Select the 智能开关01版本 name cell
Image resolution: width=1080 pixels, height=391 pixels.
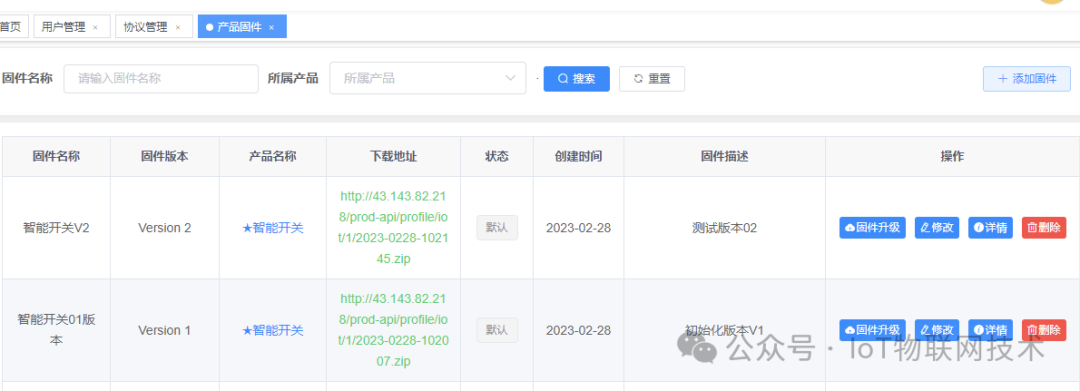click(56, 330)
